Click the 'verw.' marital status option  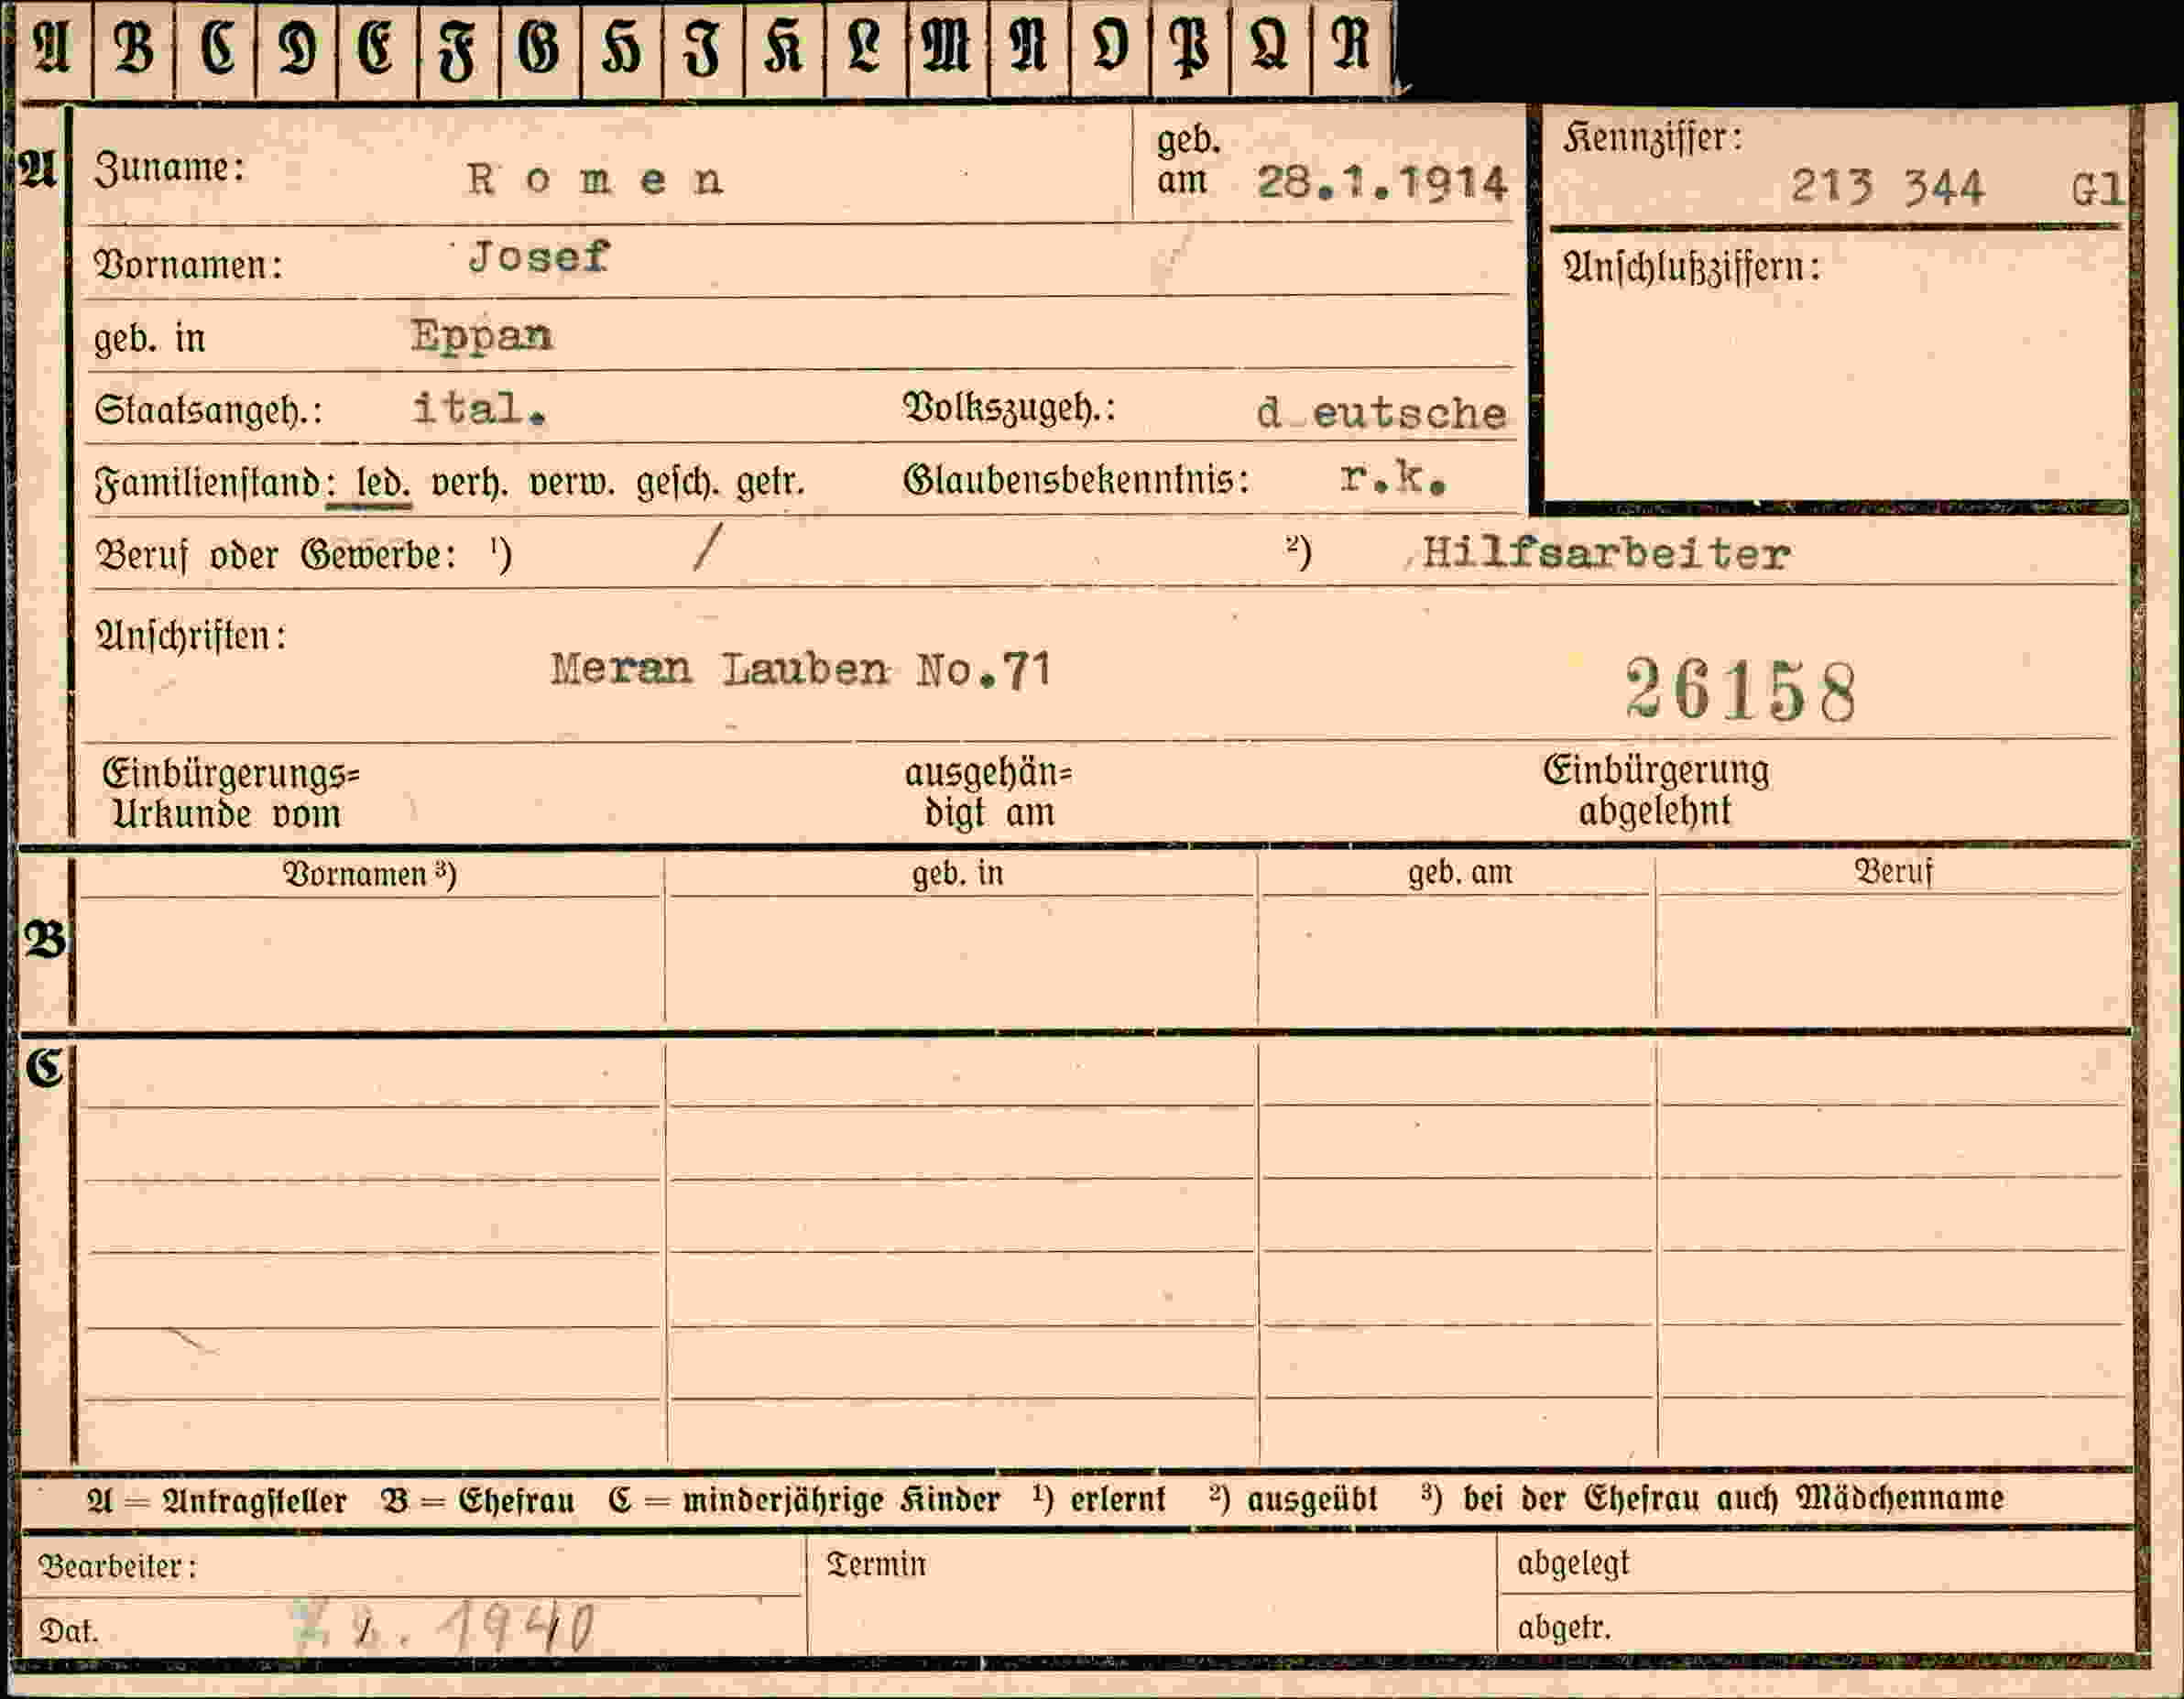tap(571, 484)
